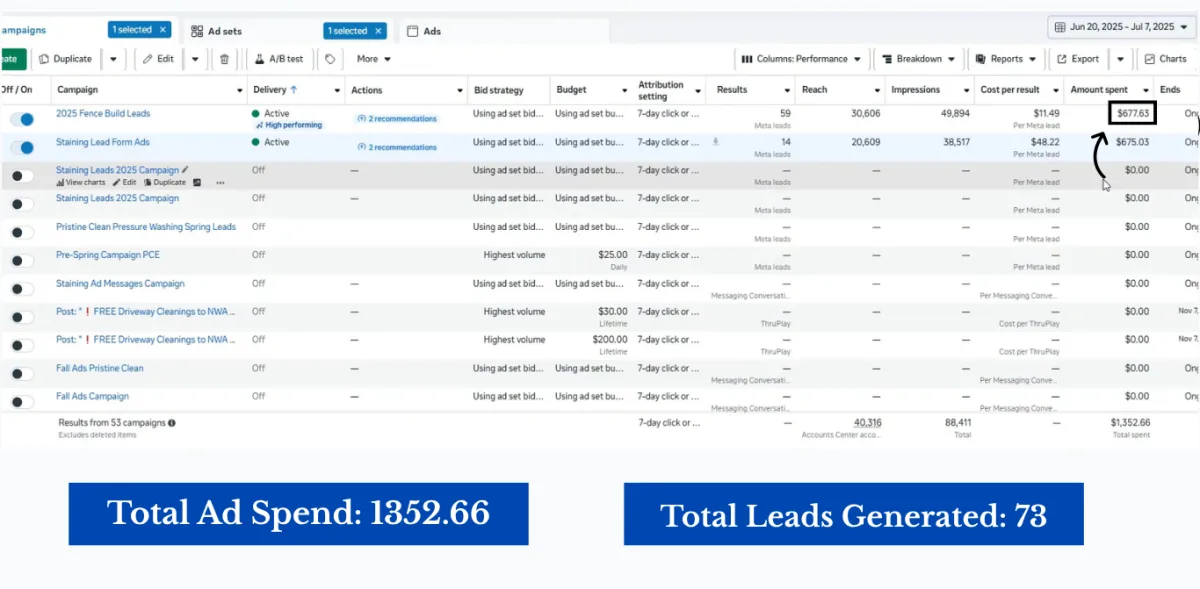Open the Impressions column menu arrow
Screen dimensions: 1200x589
coord(966,90)
